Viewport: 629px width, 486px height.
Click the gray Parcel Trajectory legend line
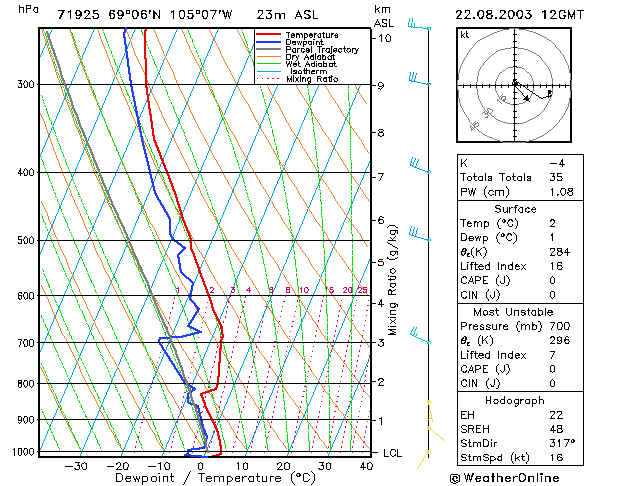pyautogui.click(x=268, y=49)
